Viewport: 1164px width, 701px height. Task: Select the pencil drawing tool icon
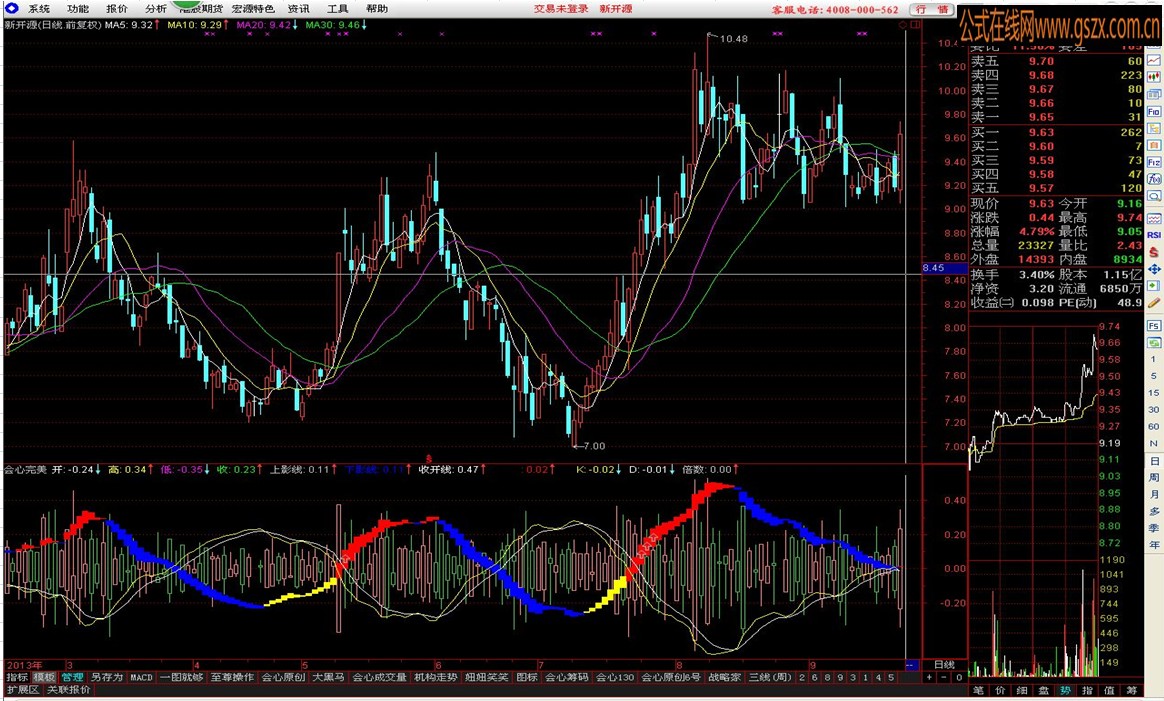1154,302
